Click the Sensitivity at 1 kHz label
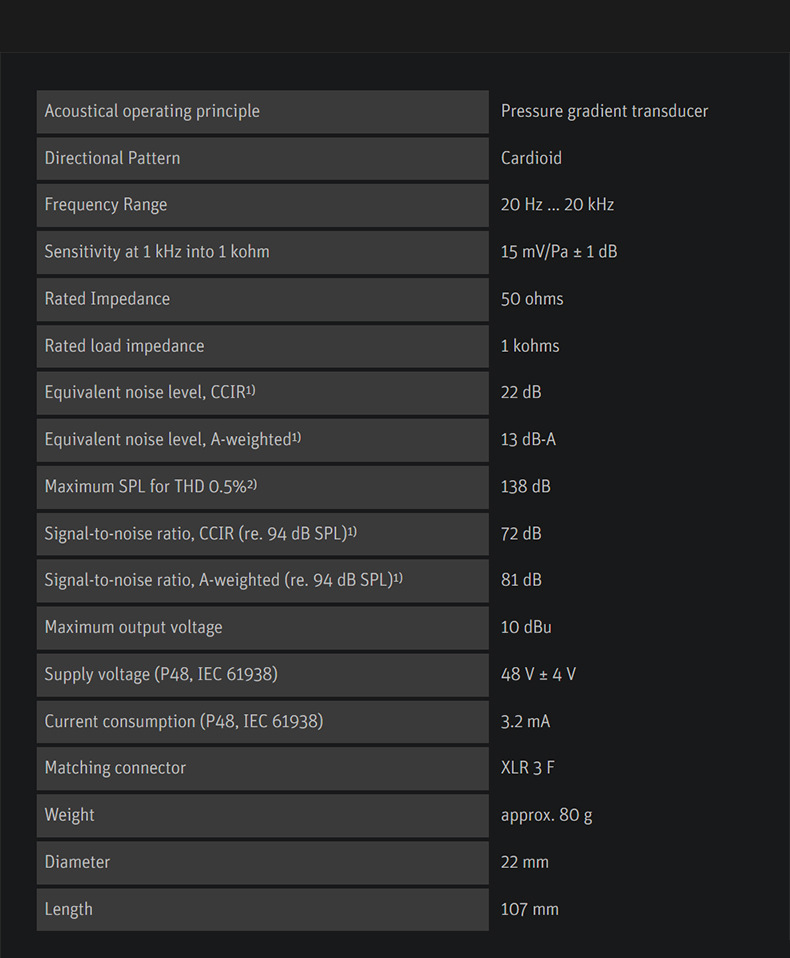The height and width of the screenshot is (958, 790). click(x=157, y=252)
